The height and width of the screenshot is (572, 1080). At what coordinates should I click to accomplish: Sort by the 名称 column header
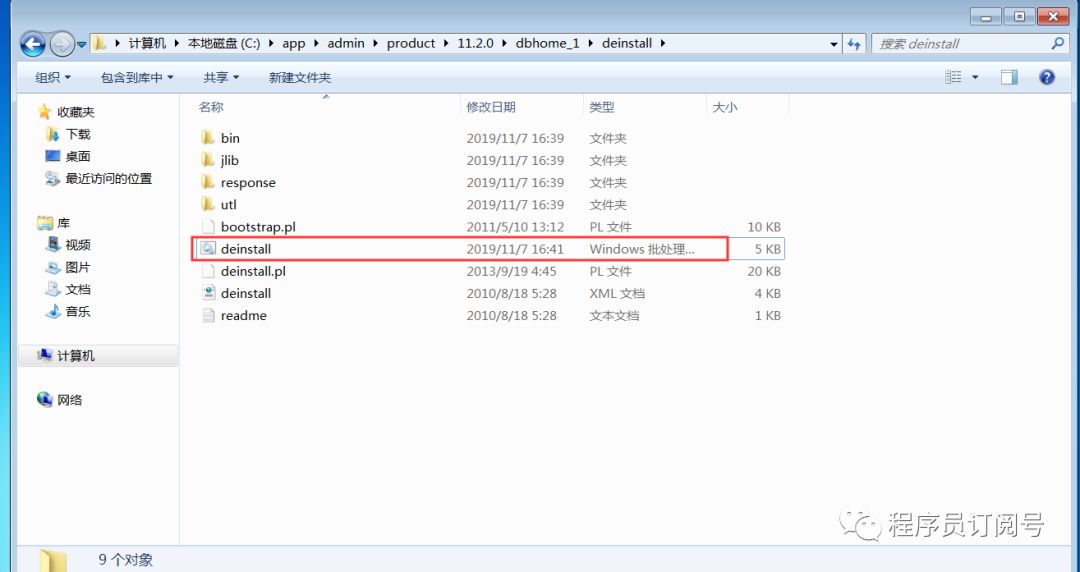coord(211,107)
